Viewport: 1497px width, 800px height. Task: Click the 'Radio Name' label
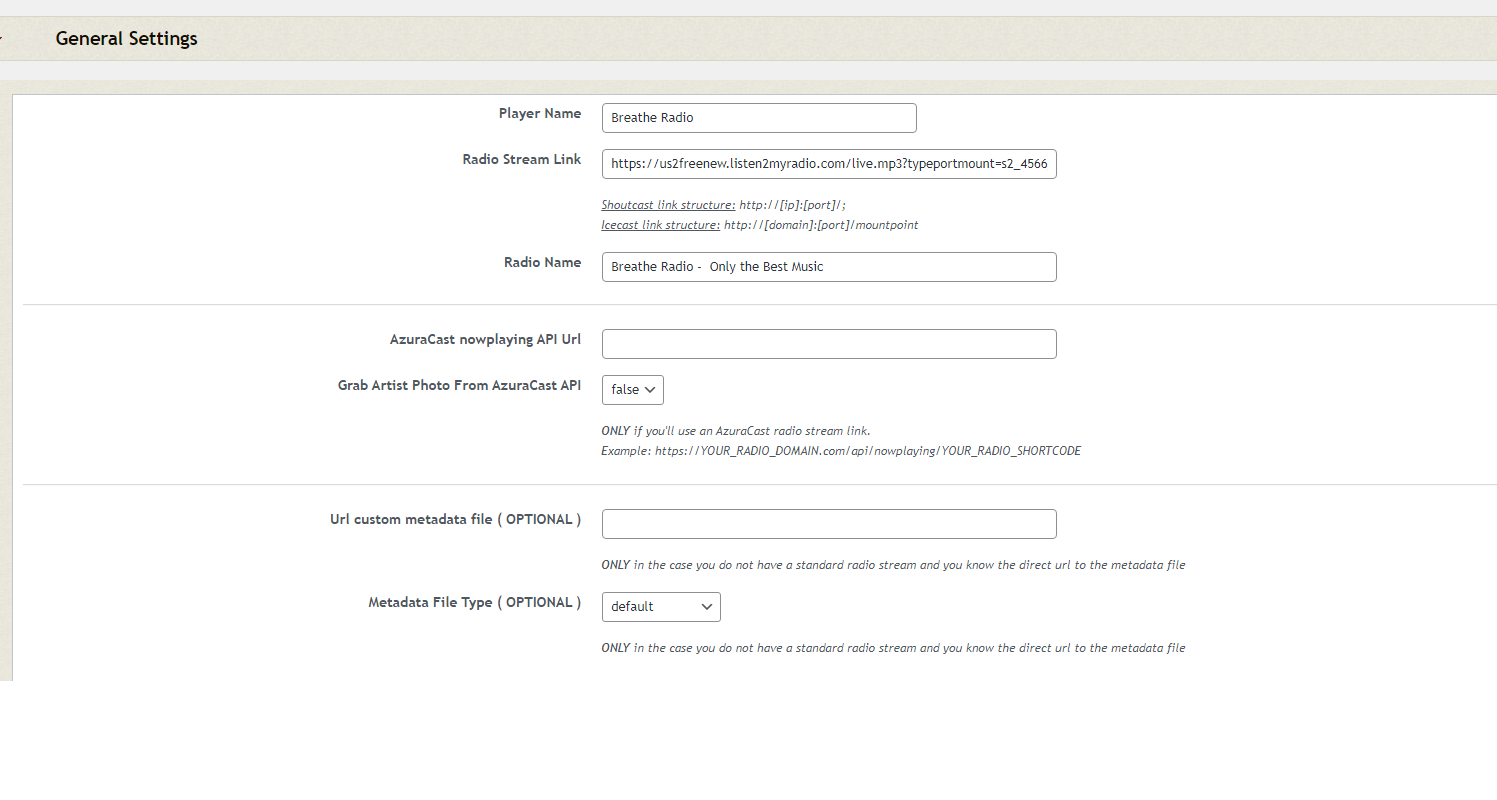pos(542,263)
